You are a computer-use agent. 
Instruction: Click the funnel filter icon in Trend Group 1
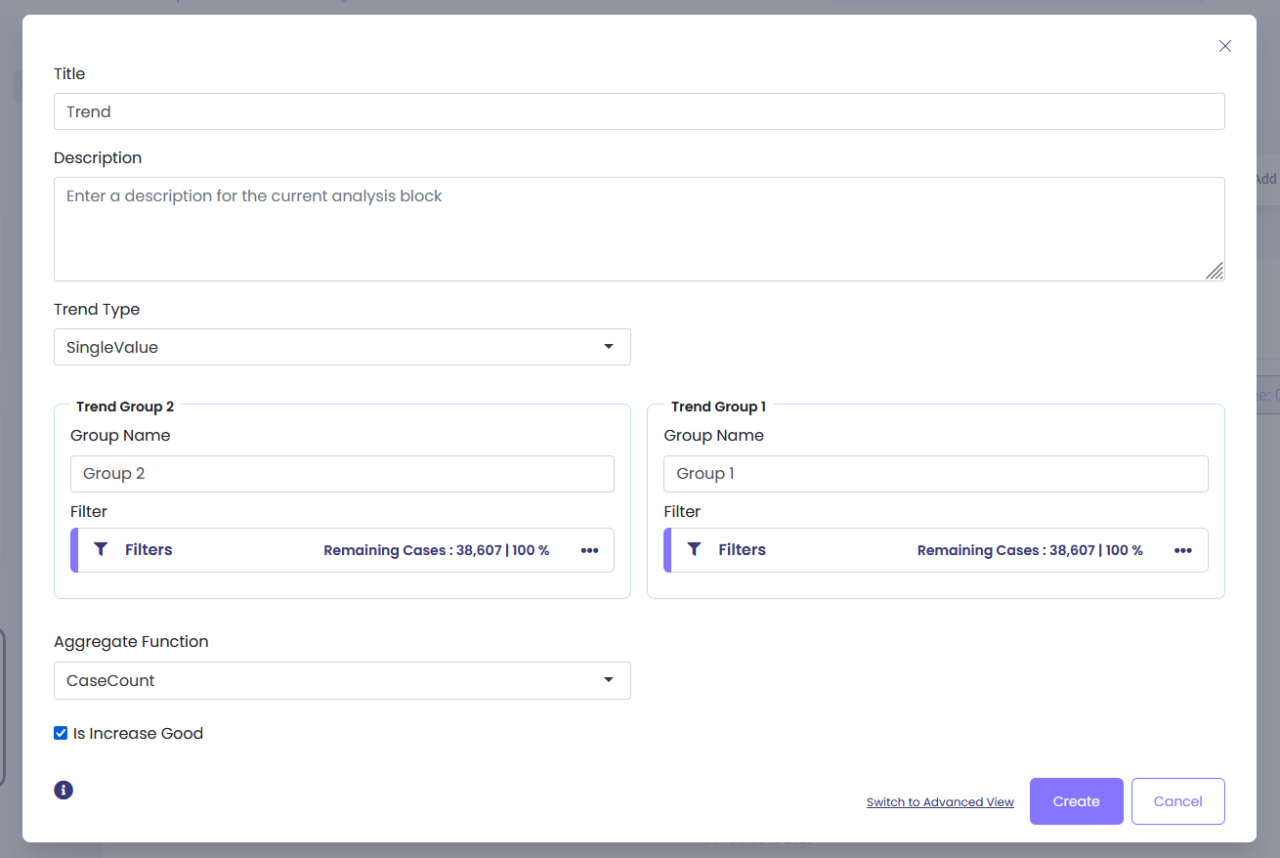pos(694,549)
